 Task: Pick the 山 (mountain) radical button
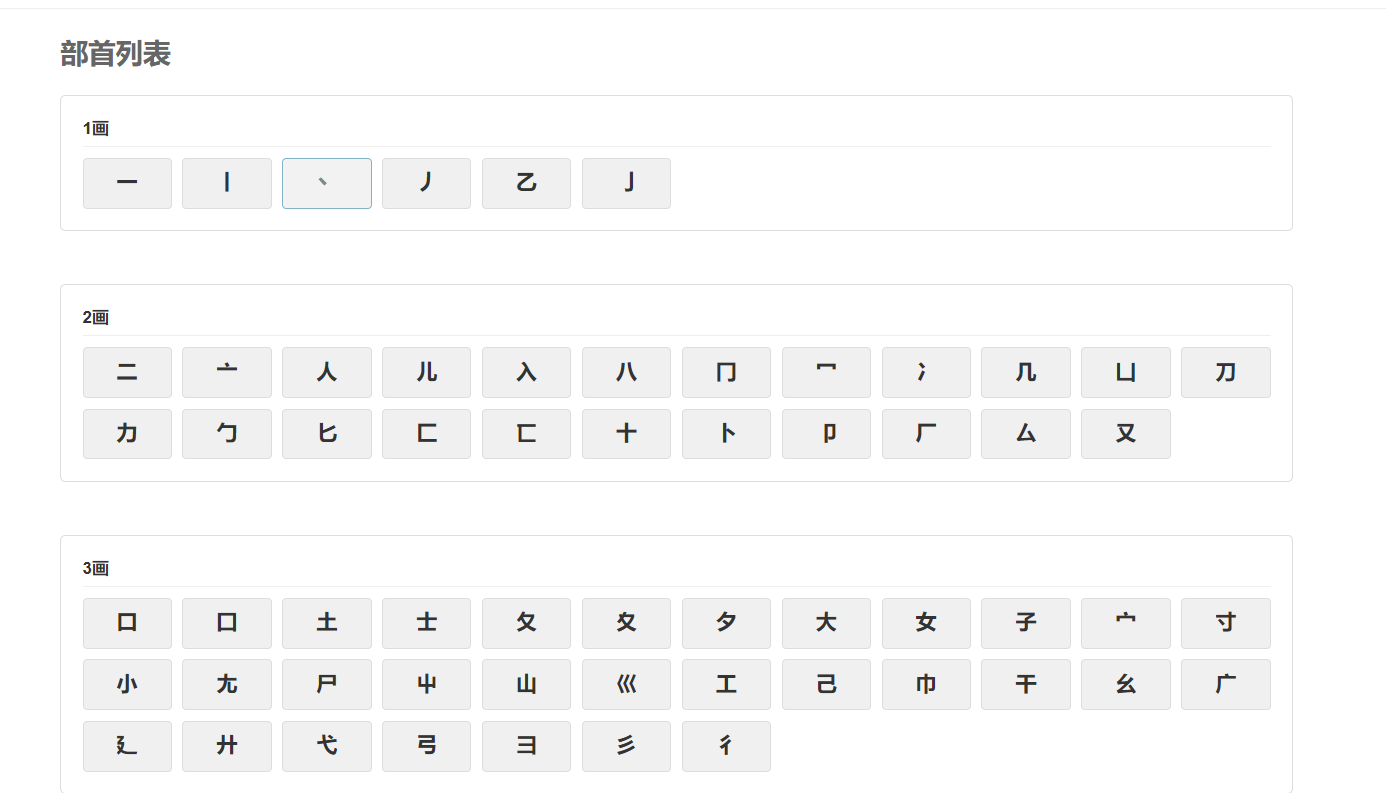(x=526, y=684)
